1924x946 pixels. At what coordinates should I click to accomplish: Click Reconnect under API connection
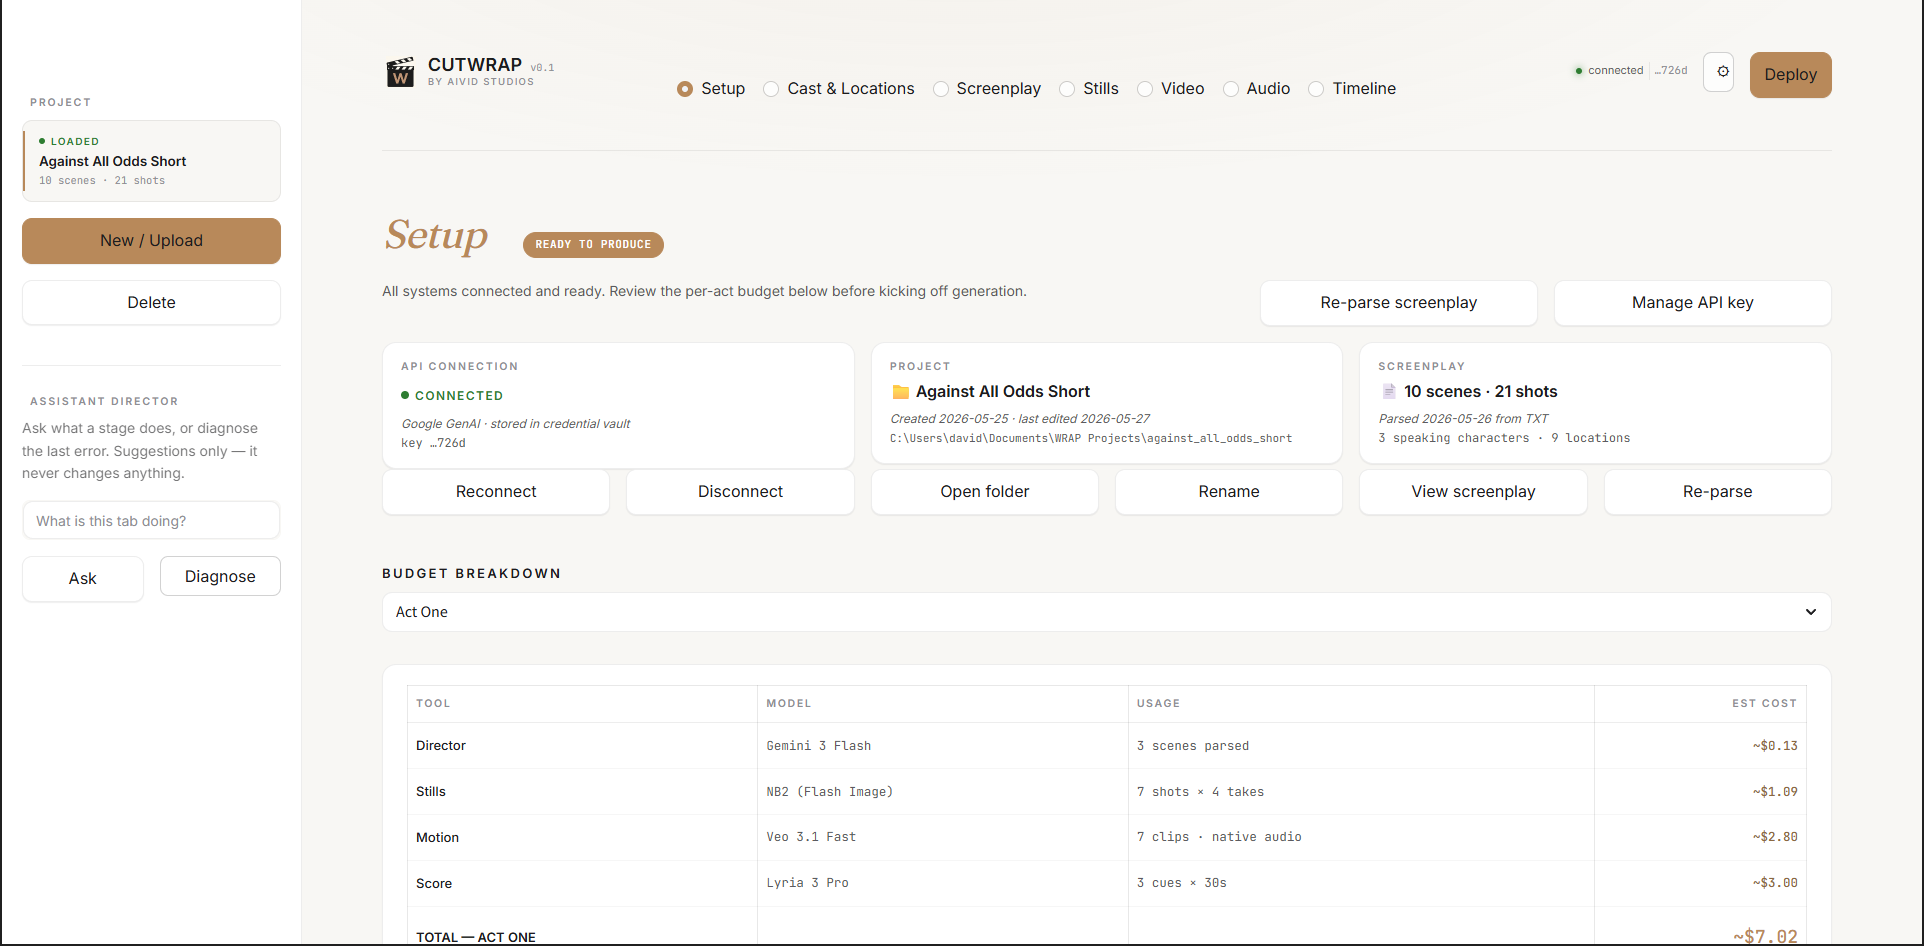496,492
